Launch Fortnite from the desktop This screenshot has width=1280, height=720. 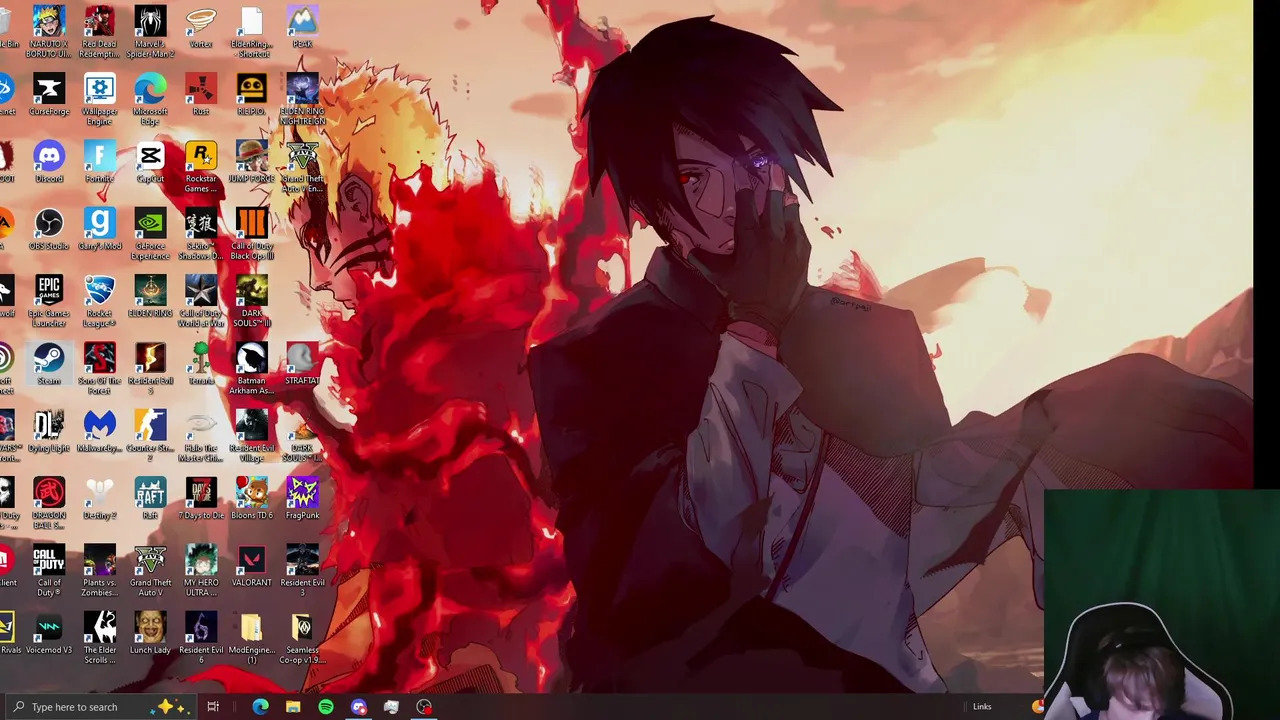tap(99, 161)
